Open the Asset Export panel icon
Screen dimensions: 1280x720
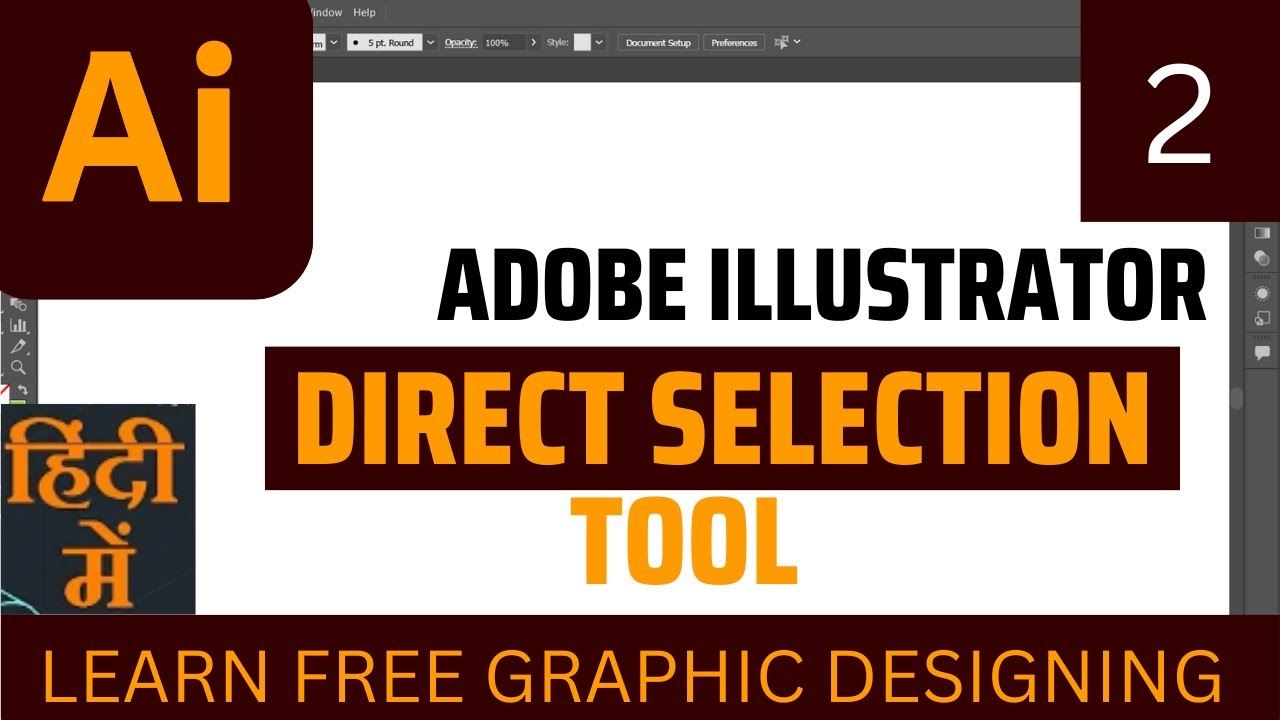[x=1262, y=319]
